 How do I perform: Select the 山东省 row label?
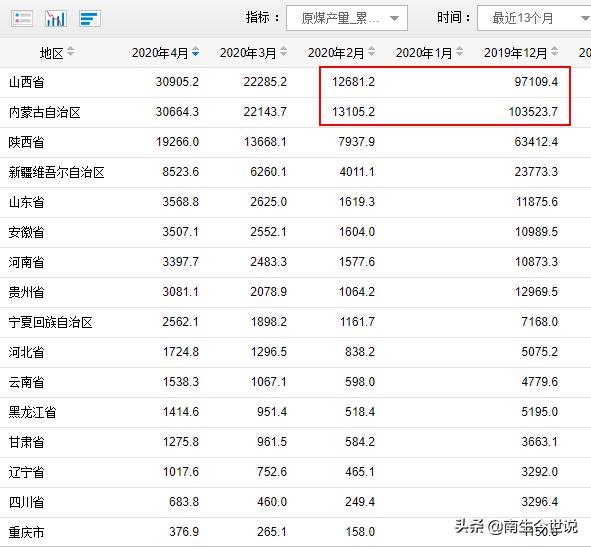pos(26,202)
